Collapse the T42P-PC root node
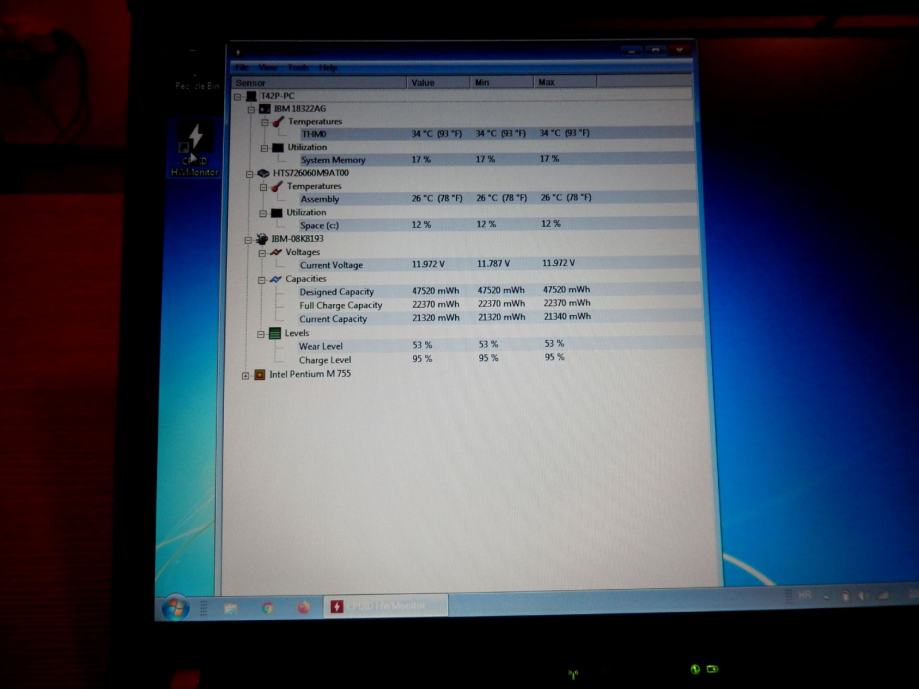919x689 pixels. 238,97
